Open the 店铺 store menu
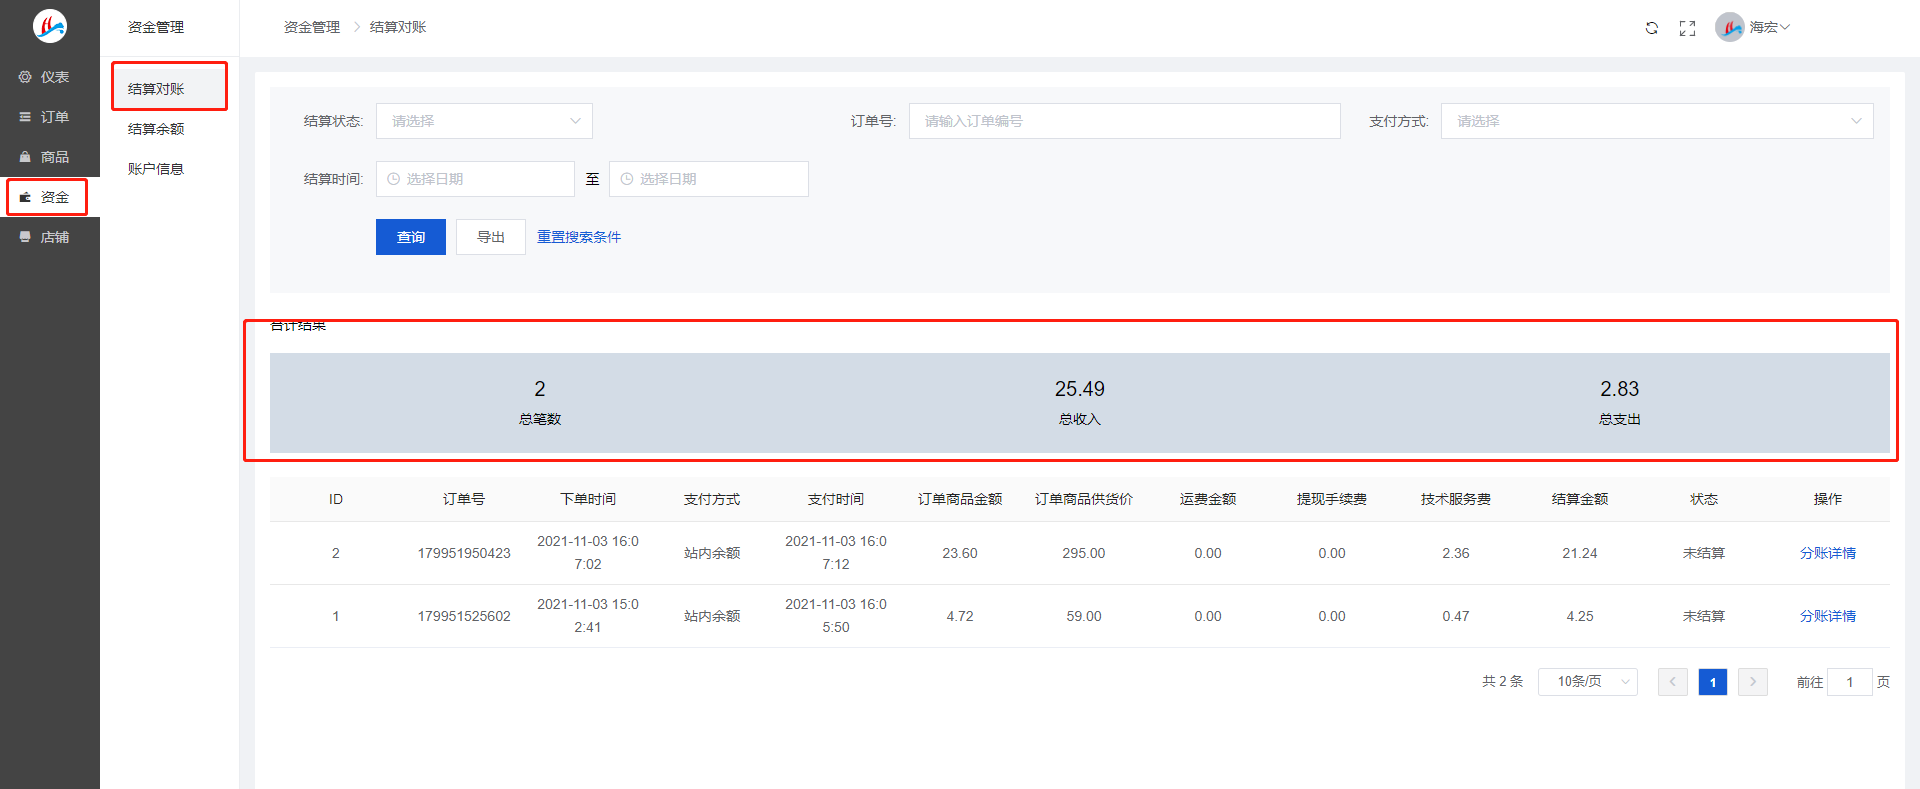This screenshot has width=1920, height=789. point(50,237)
